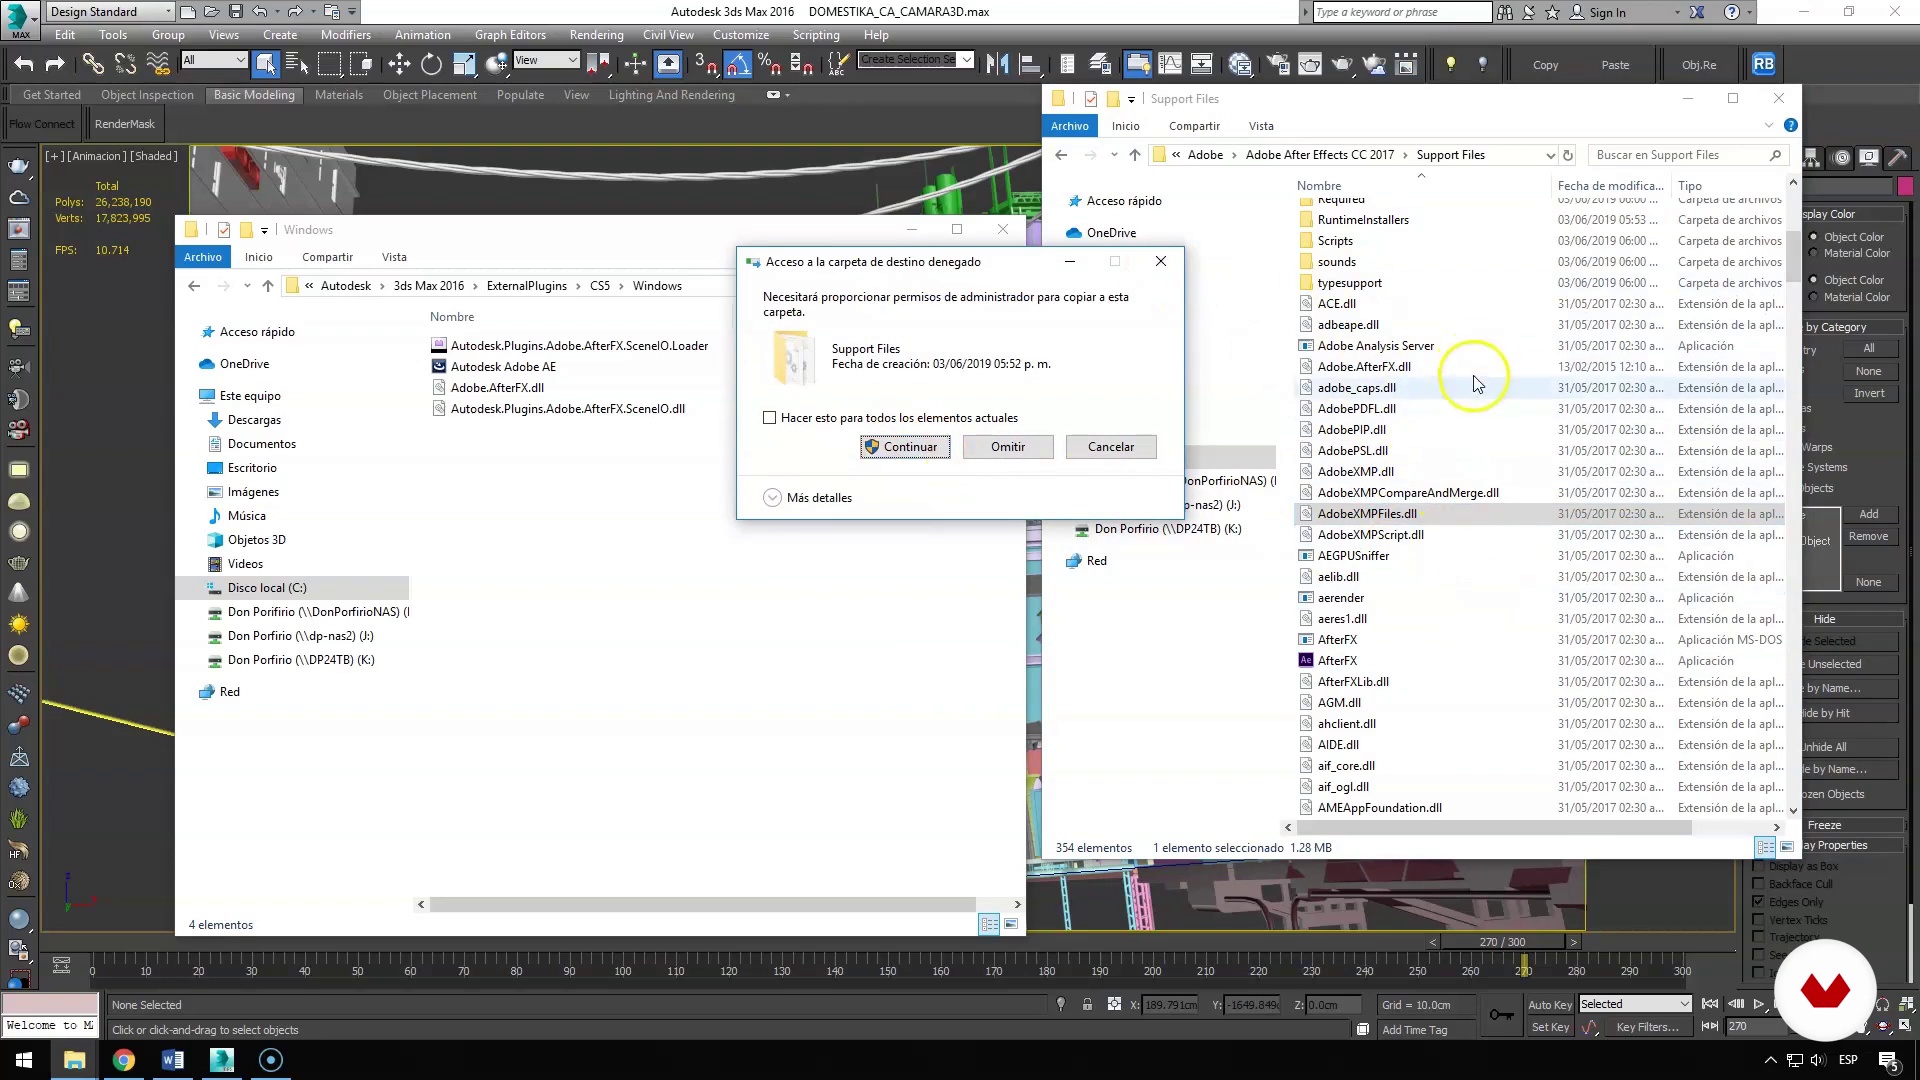Click the 270 / 300 time slider handle
Viewport: 1920px width, 1080px height.
(x=1503, y=942)
